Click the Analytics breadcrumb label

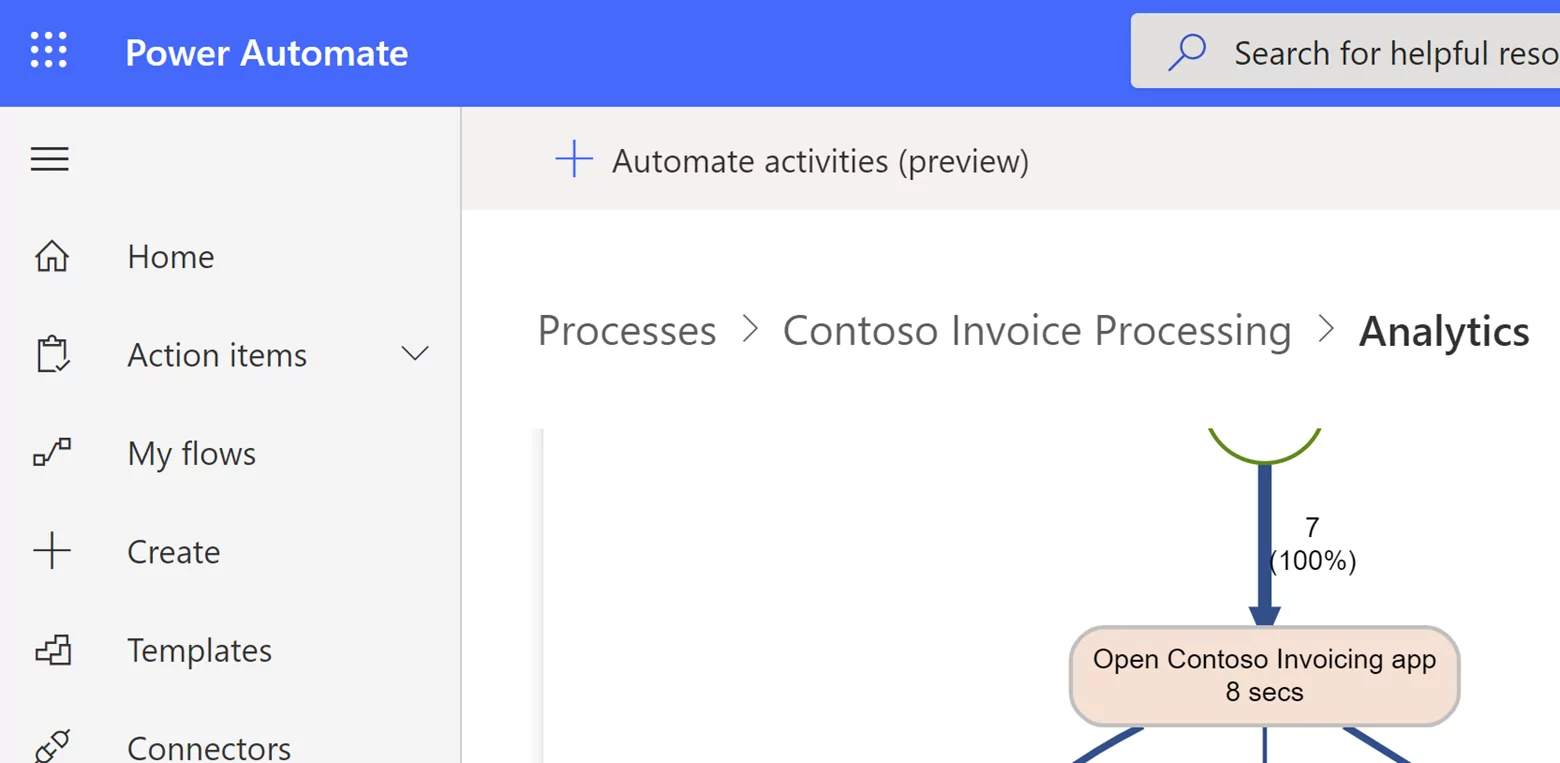coord(1444,332)
